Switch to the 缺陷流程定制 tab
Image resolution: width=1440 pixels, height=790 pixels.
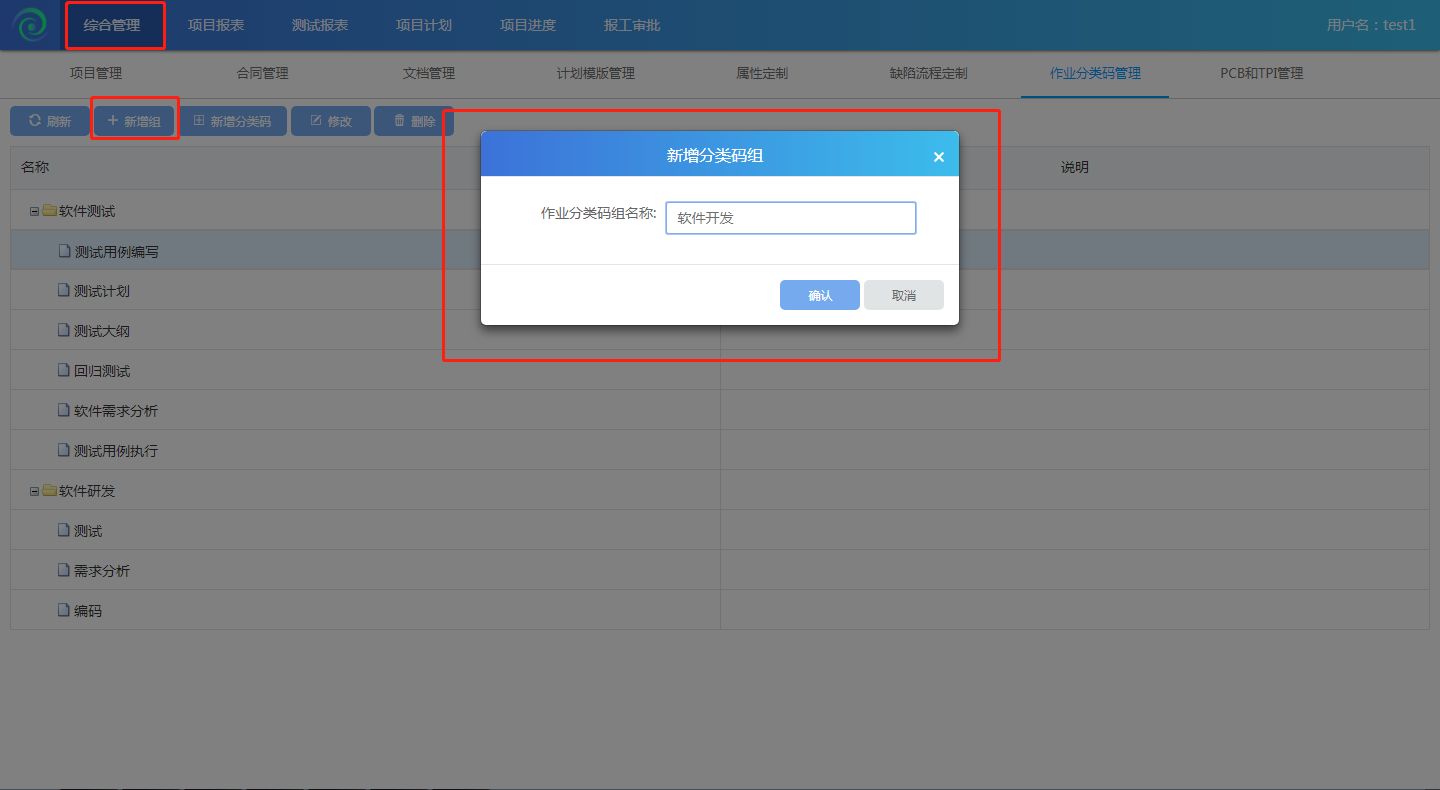coord(928,73)
